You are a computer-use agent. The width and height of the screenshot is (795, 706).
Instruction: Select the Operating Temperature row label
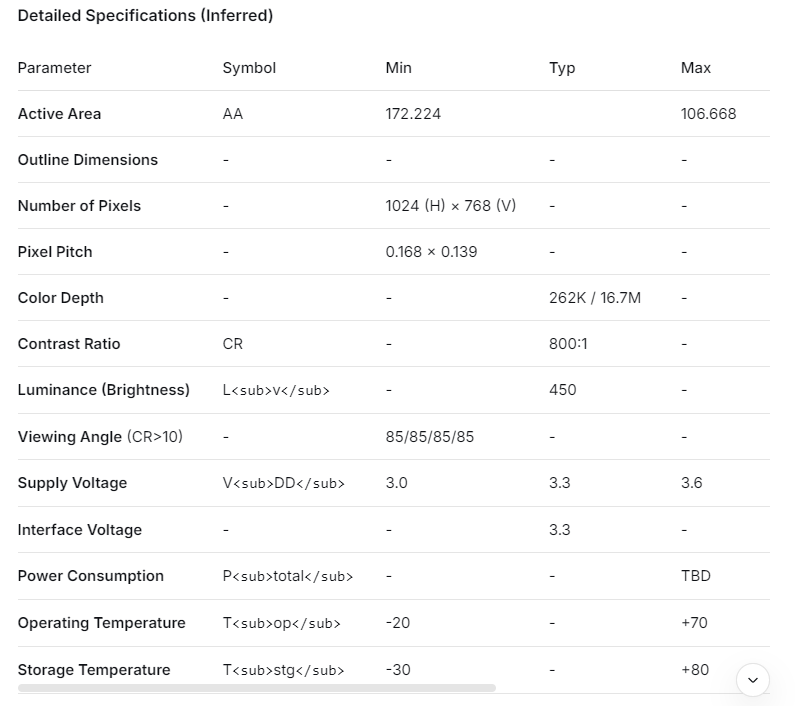click(102, 623)
